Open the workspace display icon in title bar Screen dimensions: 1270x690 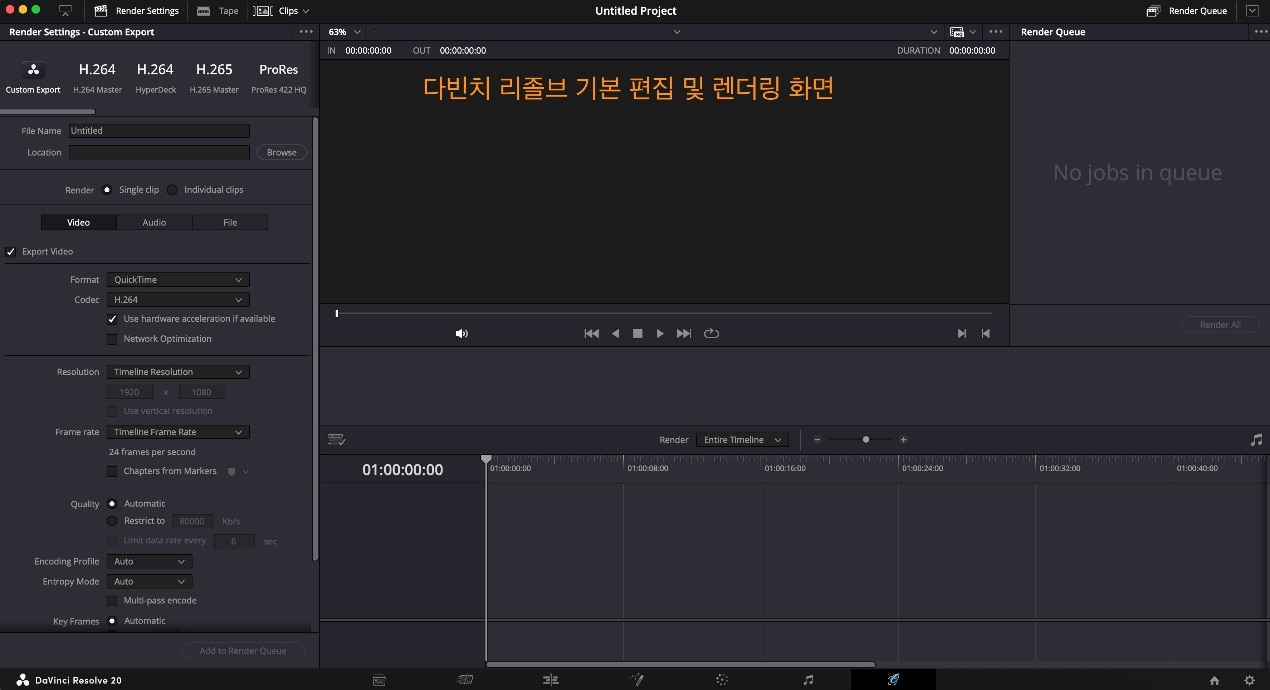[66, 11]
